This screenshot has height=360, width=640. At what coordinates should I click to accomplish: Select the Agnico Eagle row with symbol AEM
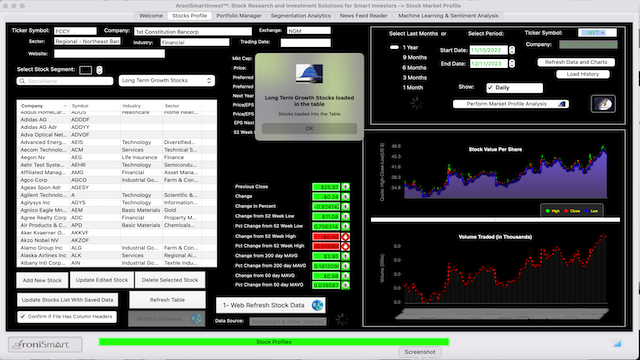pos(117,210)
